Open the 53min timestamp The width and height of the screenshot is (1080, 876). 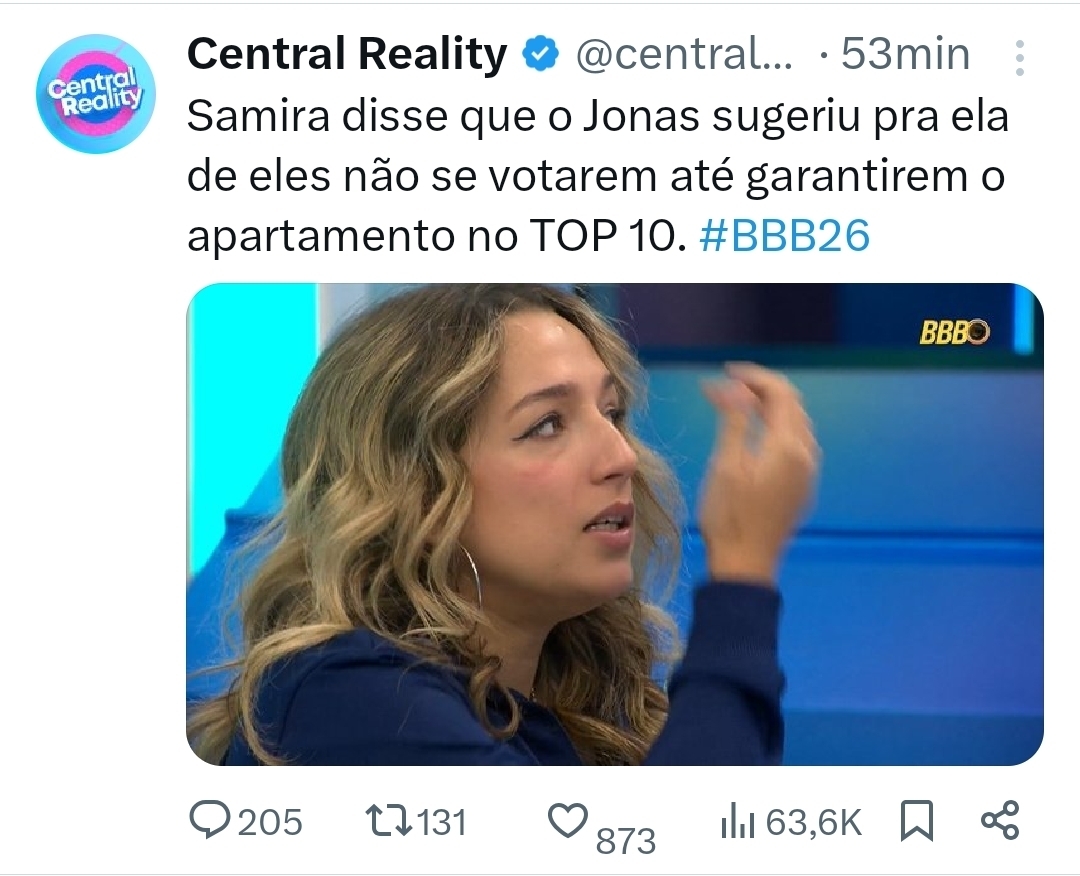click(x=905, y=54)
